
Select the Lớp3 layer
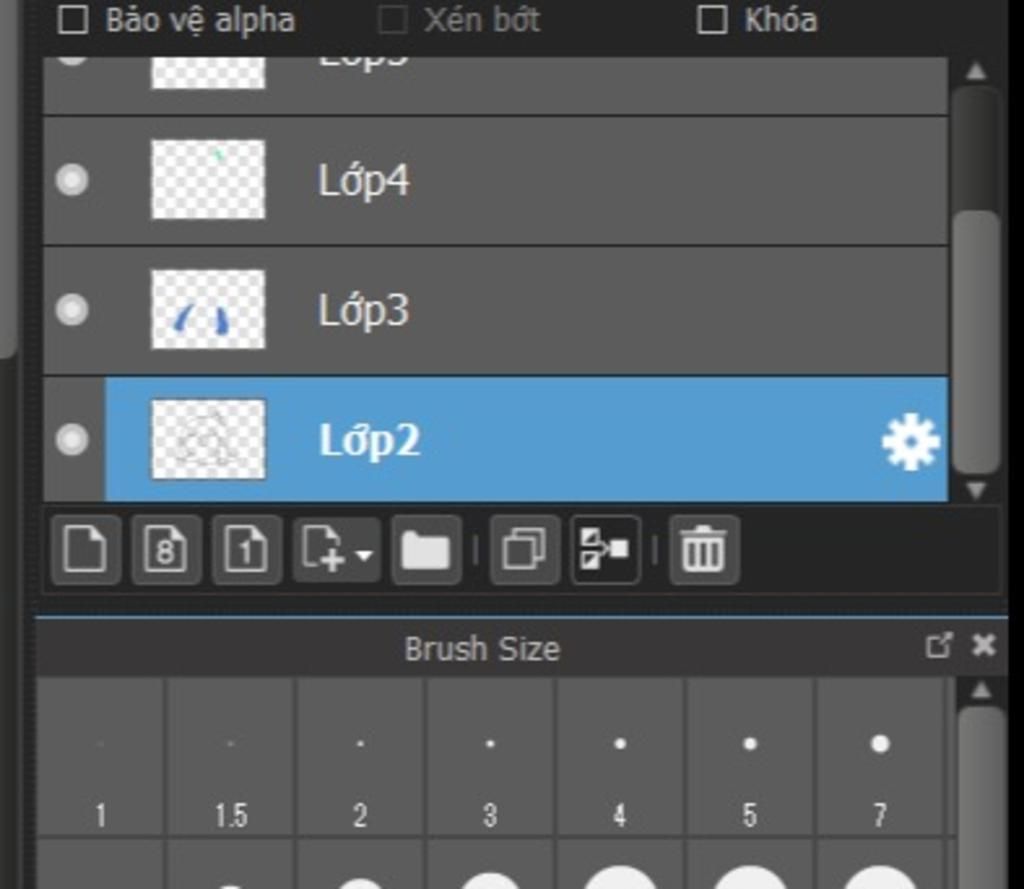495,310
